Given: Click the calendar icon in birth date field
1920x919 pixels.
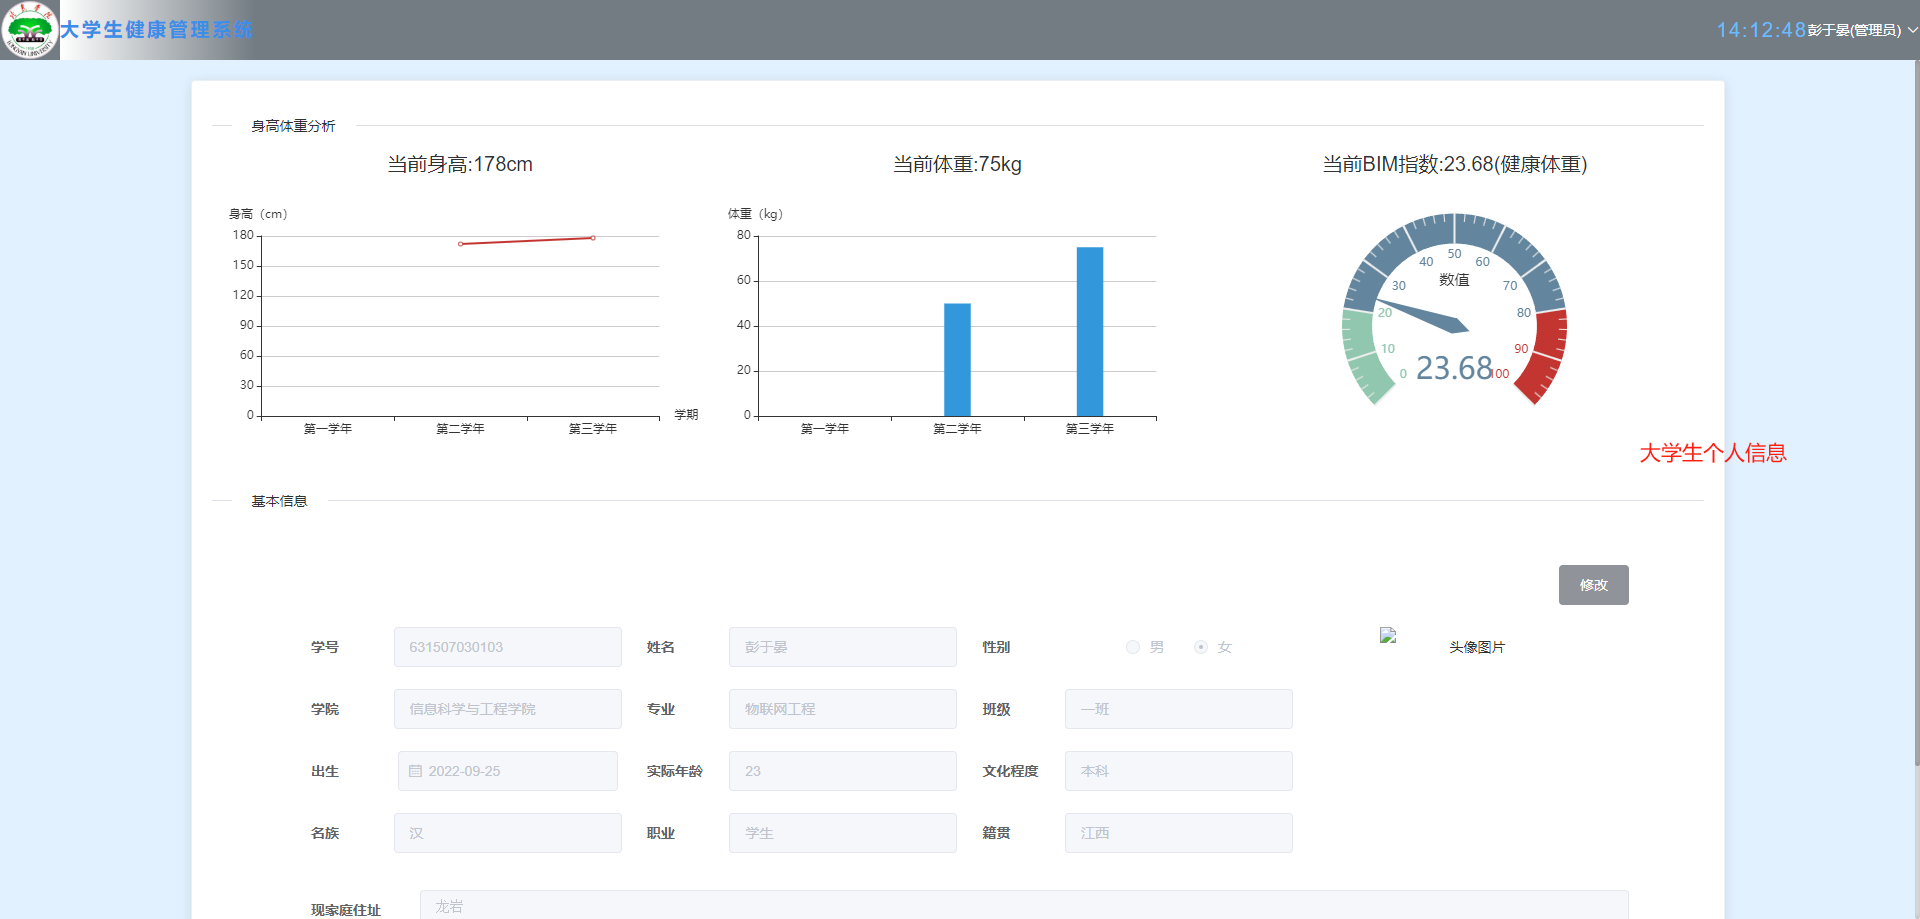Looking at the screenshot, I should 415,771.
